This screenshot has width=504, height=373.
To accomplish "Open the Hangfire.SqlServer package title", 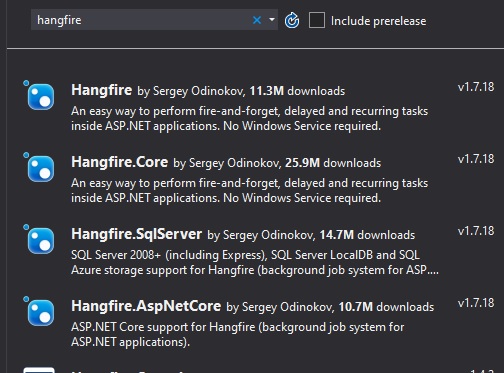I will pos(137,235).
